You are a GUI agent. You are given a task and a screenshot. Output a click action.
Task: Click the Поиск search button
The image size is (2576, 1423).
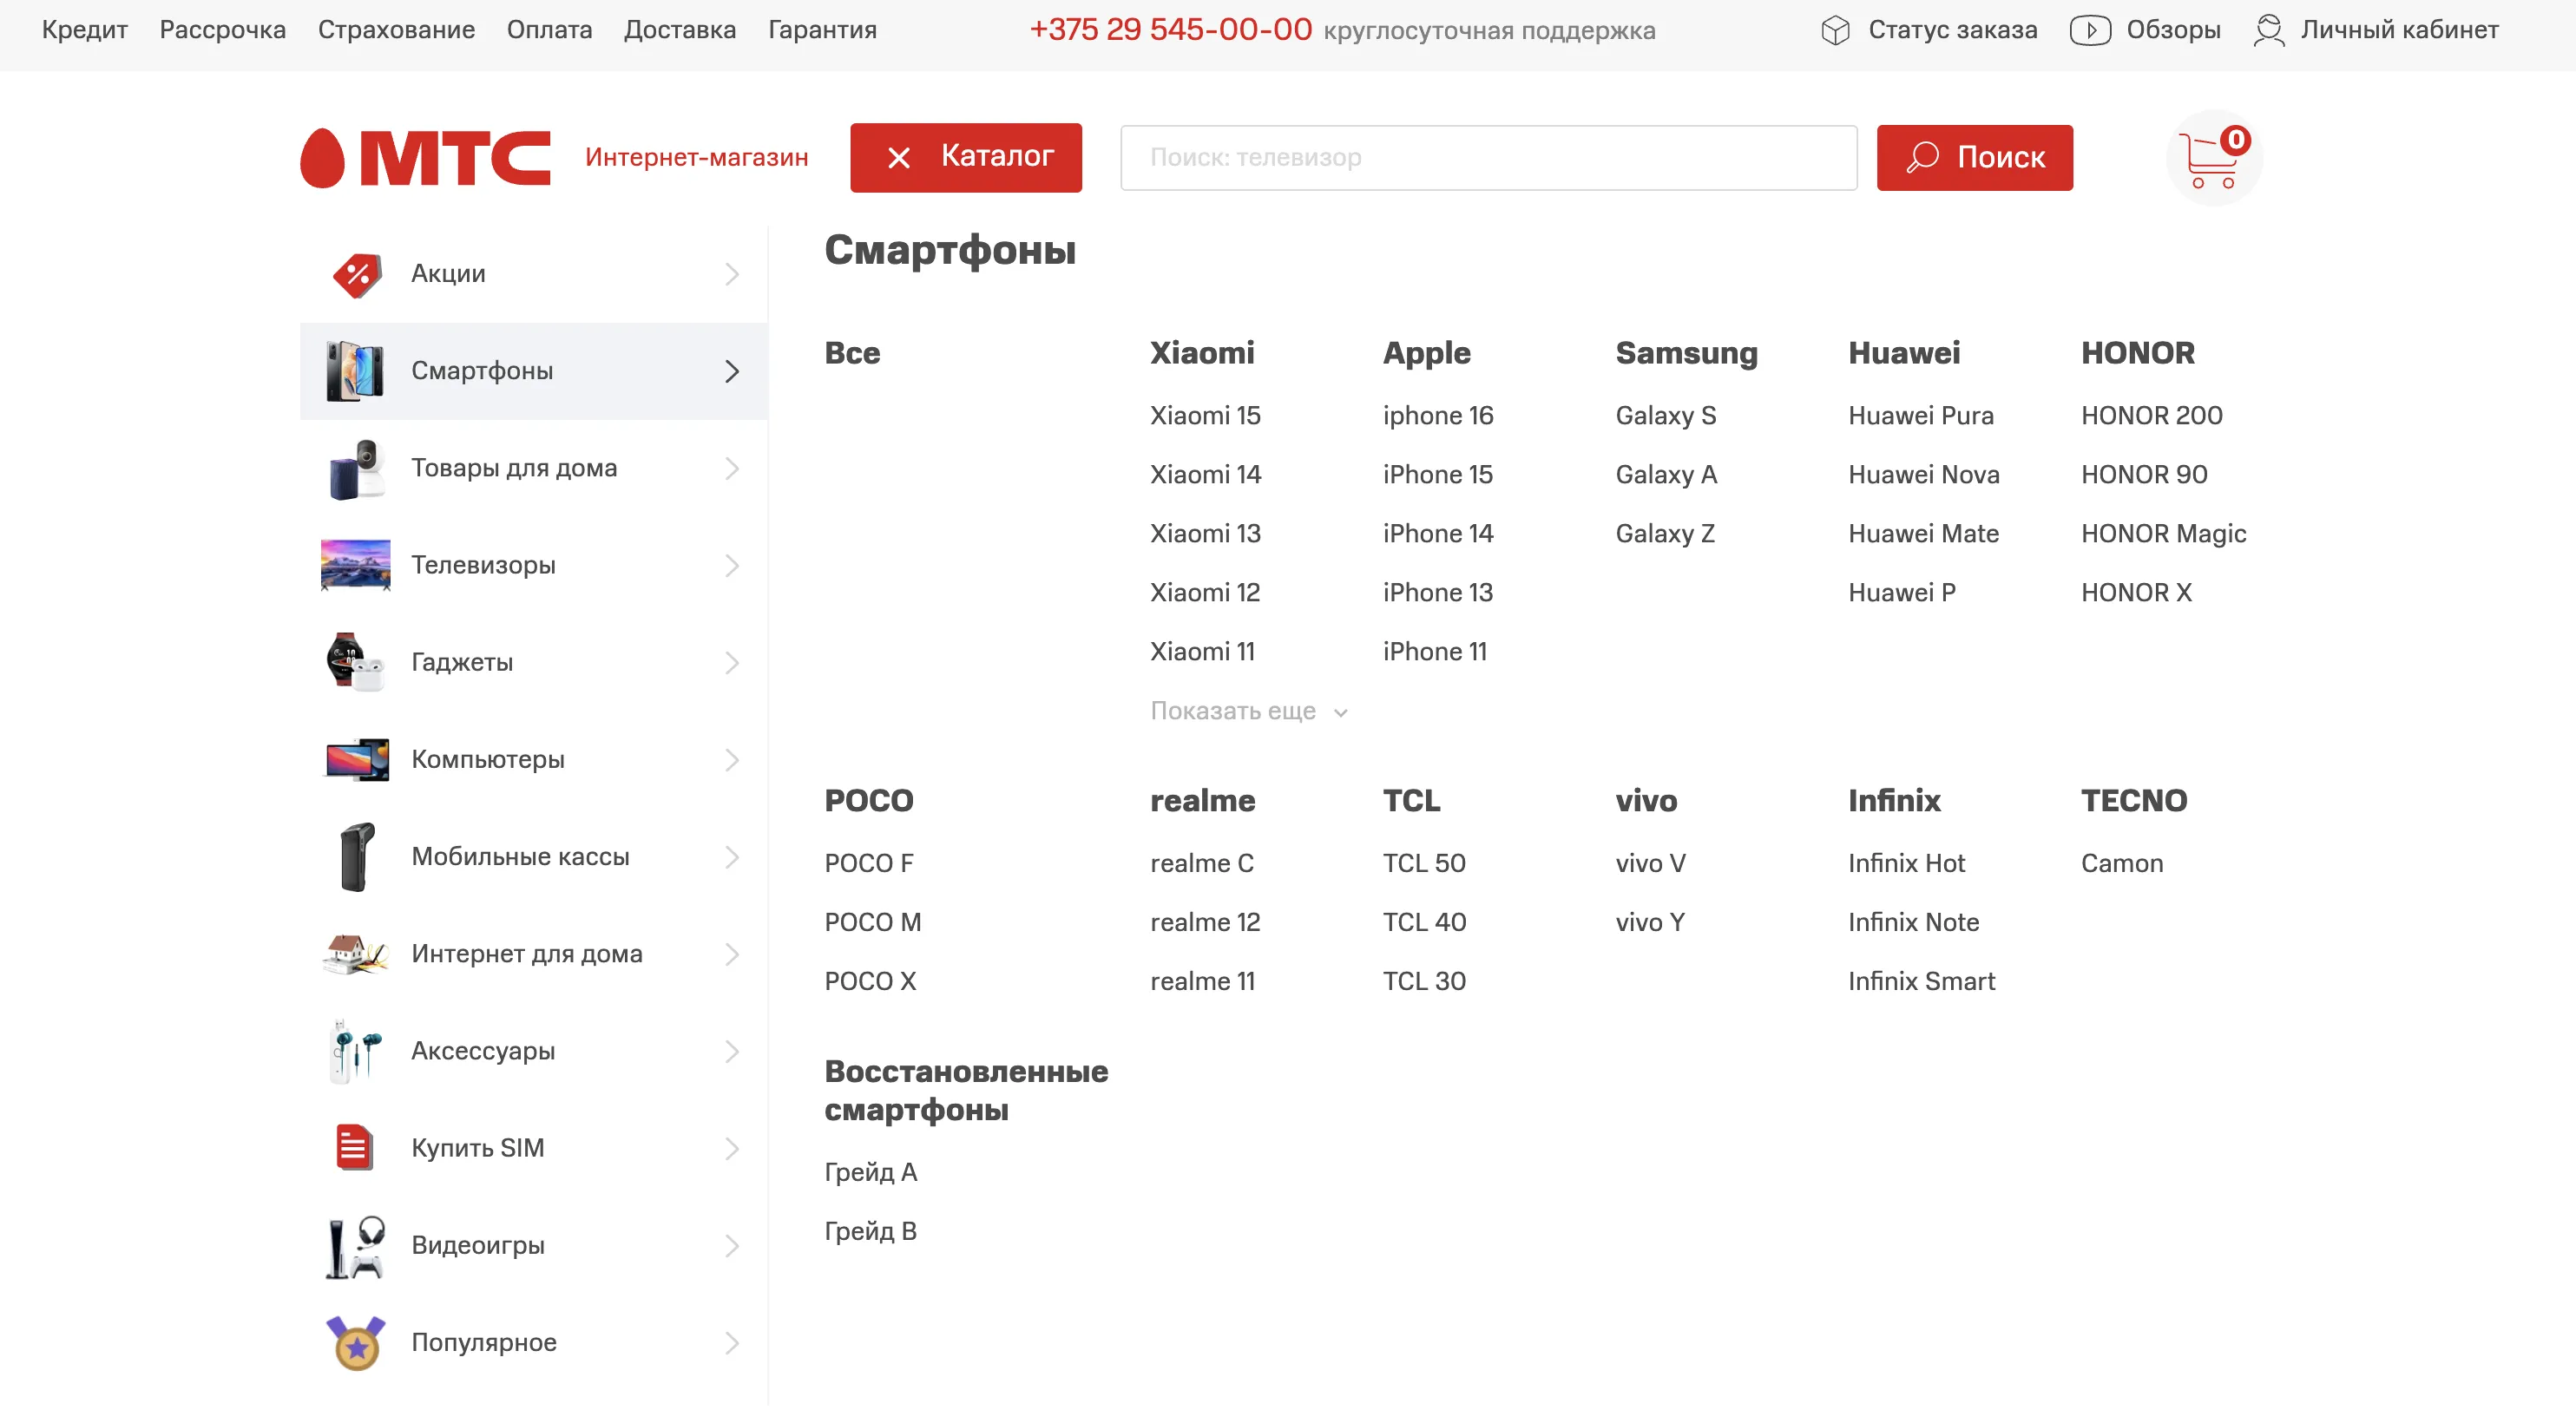tap(1974, 158)
